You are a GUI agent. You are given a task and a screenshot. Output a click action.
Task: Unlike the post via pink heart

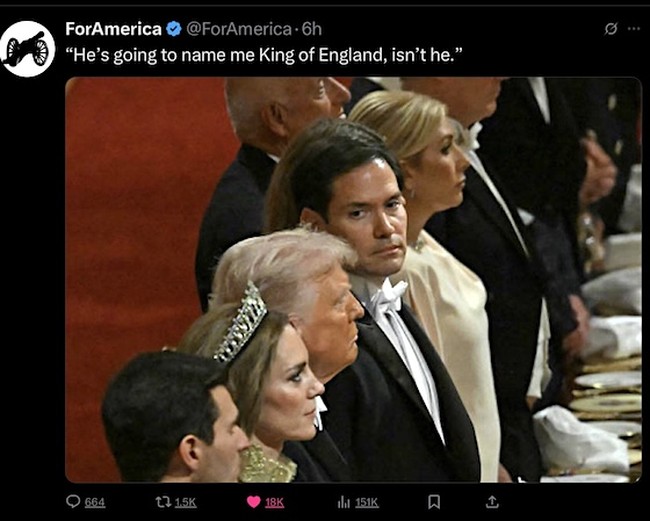(x=254, y=502)
